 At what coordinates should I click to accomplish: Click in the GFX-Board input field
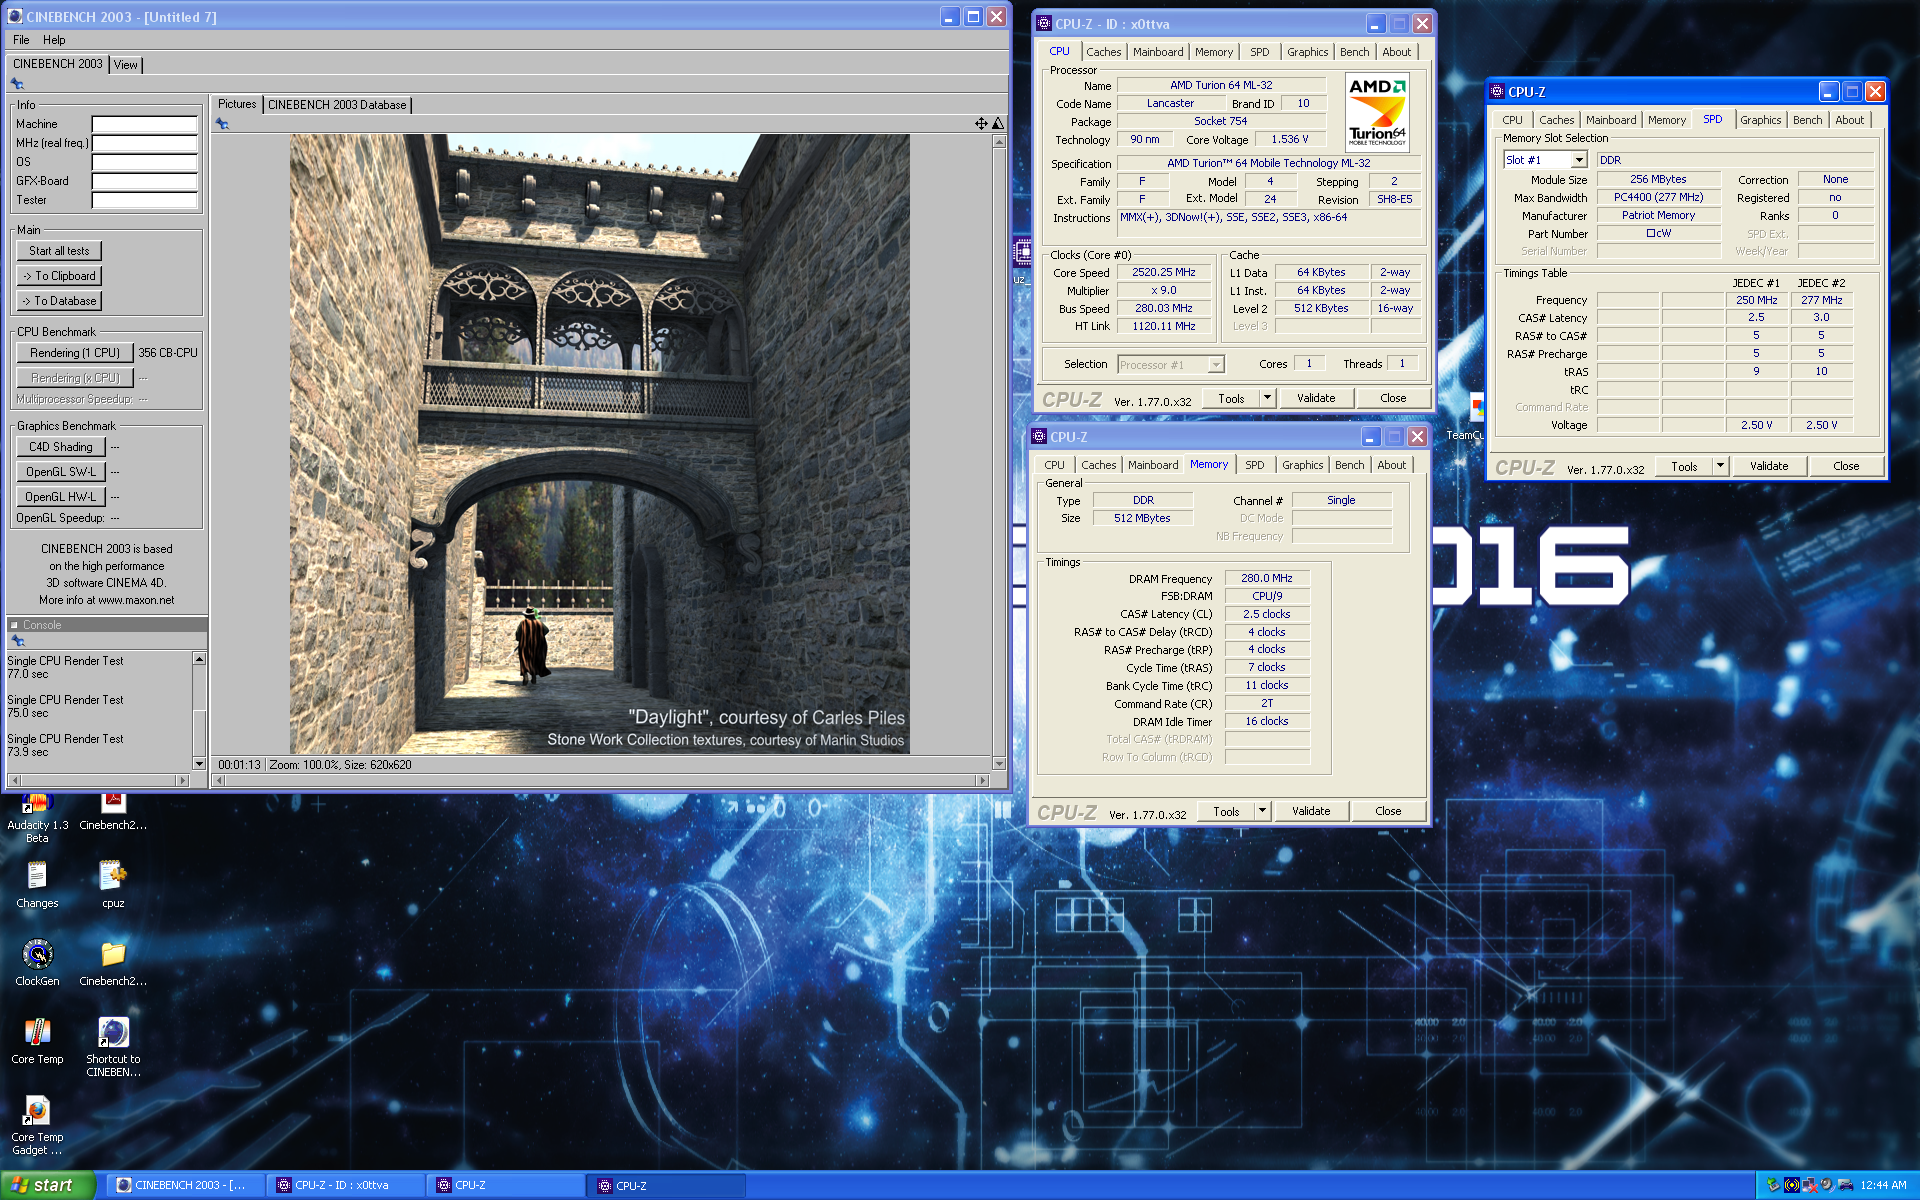(x=145, y=181)
